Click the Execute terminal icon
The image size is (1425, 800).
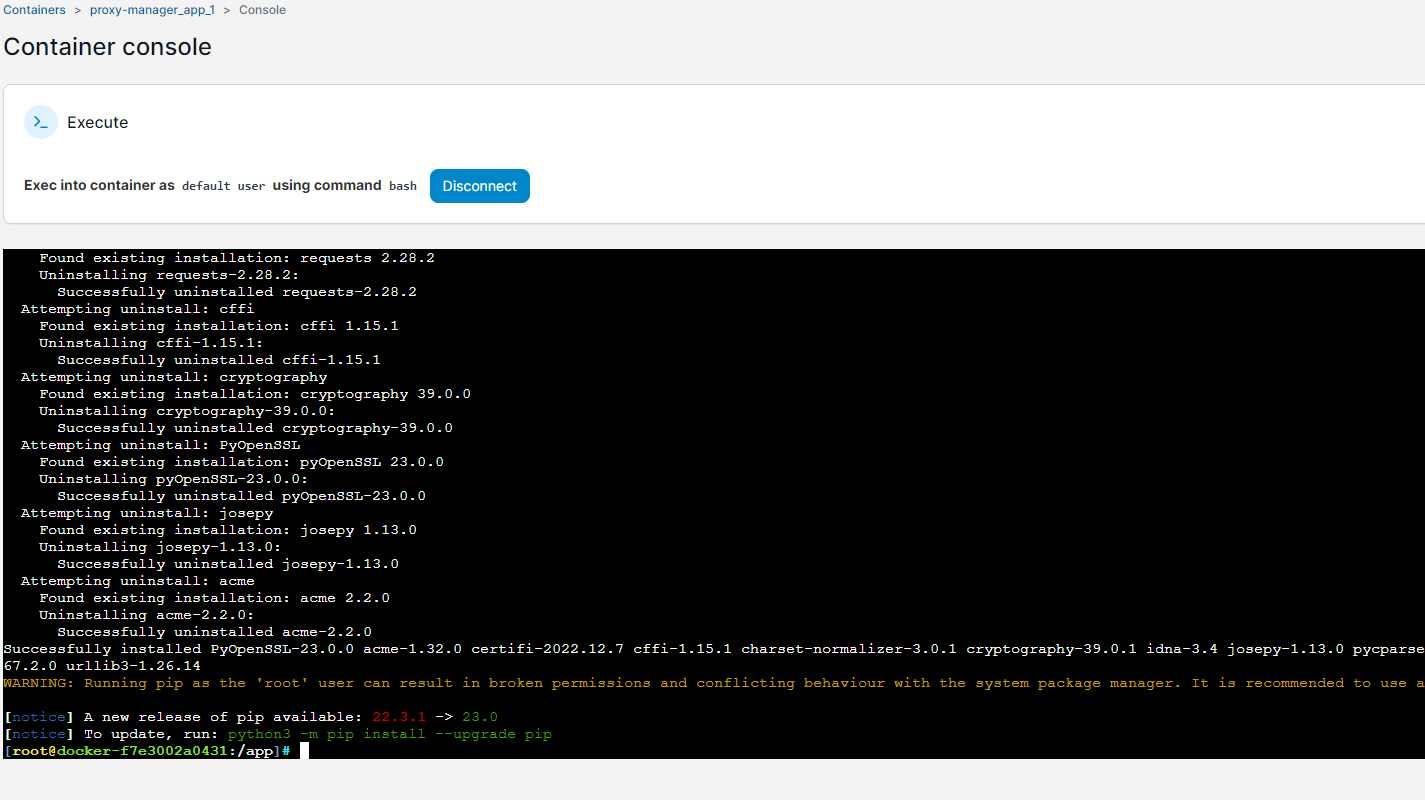(41, 122)
